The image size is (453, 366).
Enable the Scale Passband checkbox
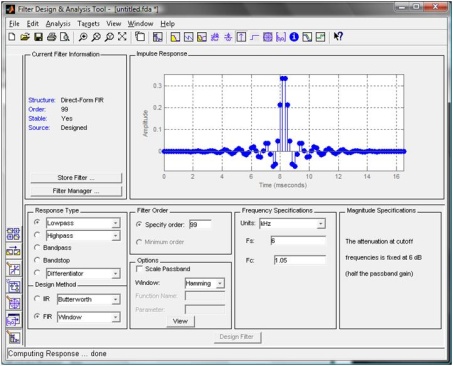[x=139, y=268]
